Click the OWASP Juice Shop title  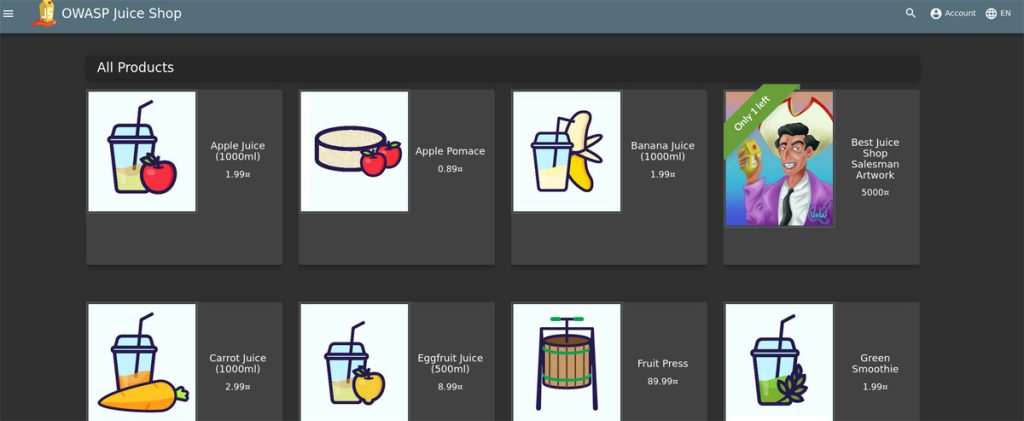pos(121,13)
